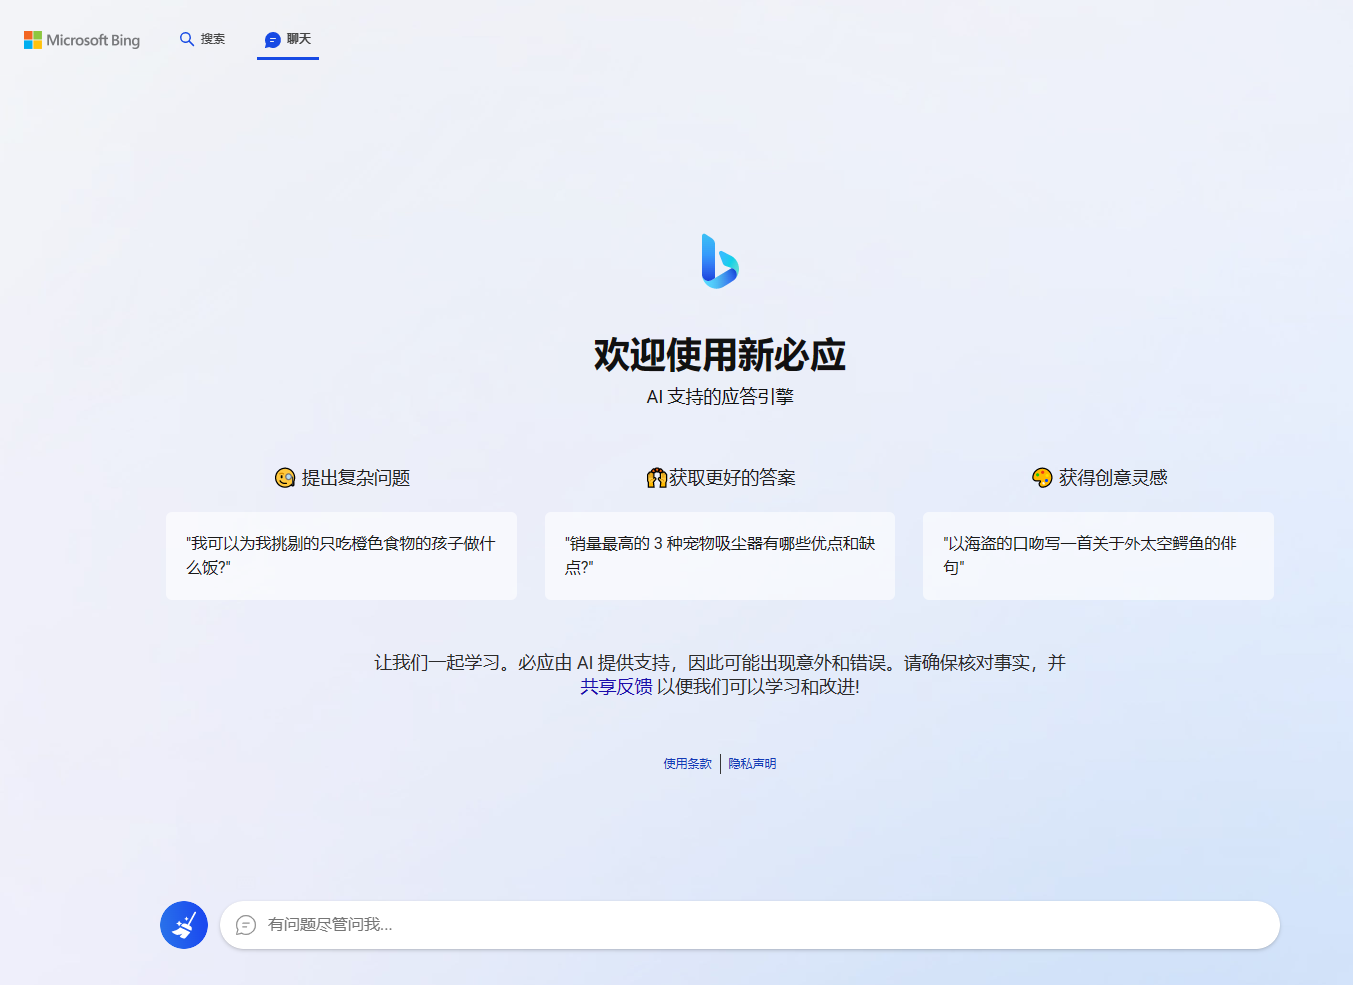1353x985 pixels.
Task: Click the pirate haiku suggestion card
Action: tap(1097, 556)
